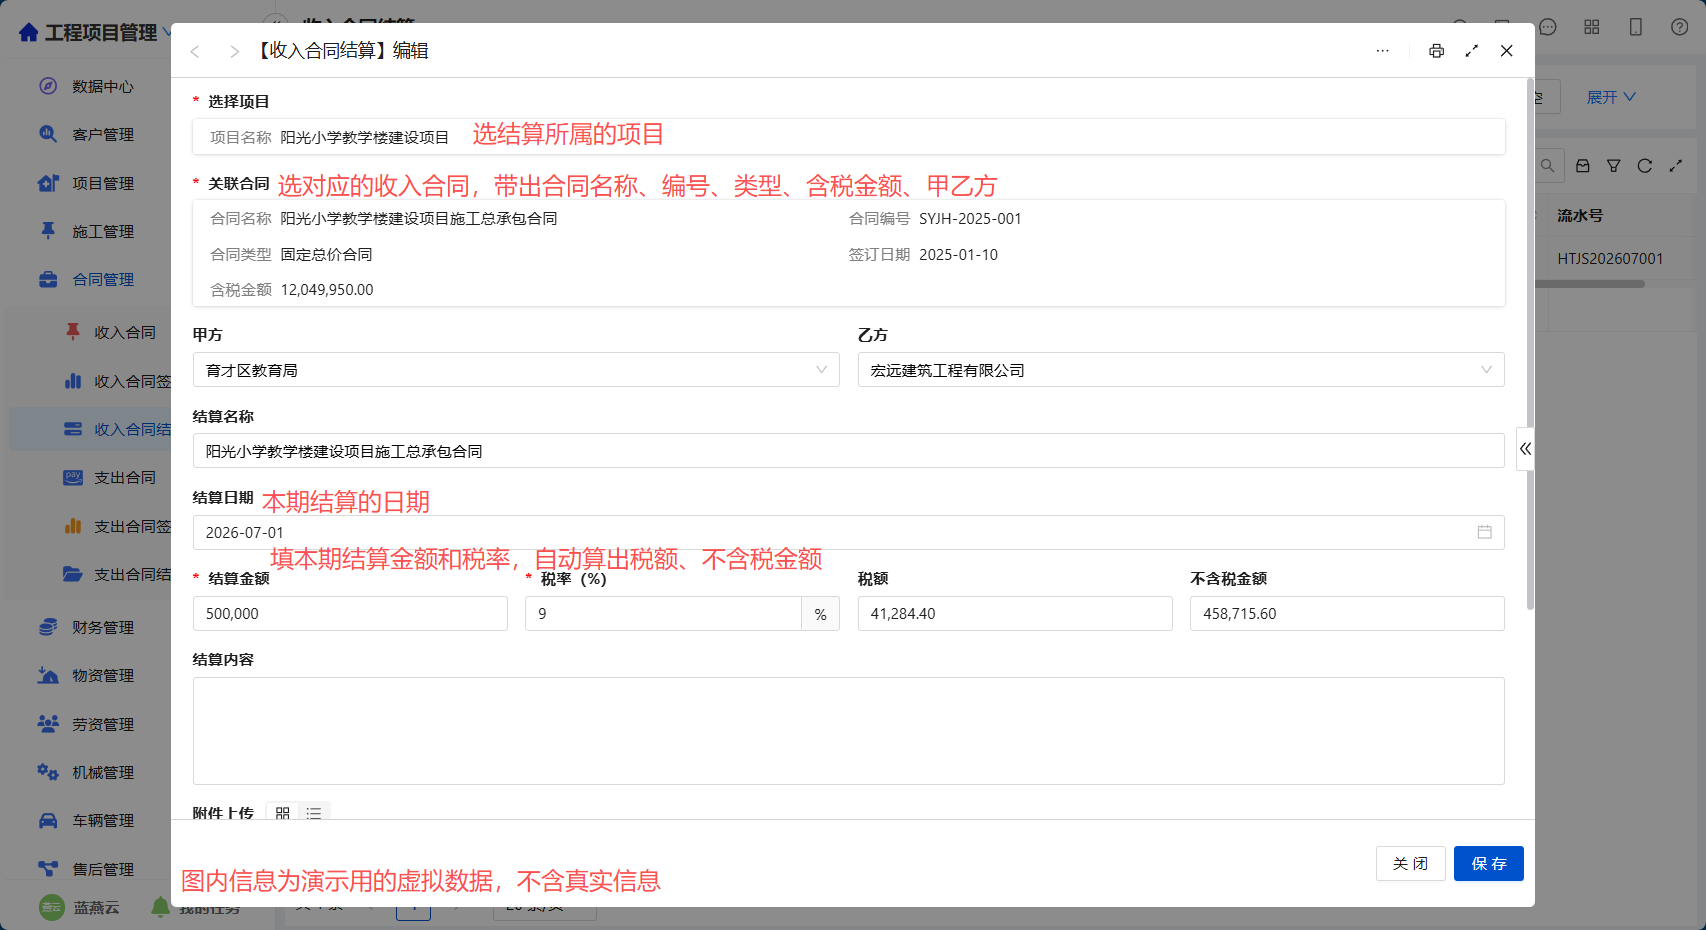Click the 不含税金额 field 458,715.60
The height and width of the screenshot is (930, 1706).
[1347, 613]
